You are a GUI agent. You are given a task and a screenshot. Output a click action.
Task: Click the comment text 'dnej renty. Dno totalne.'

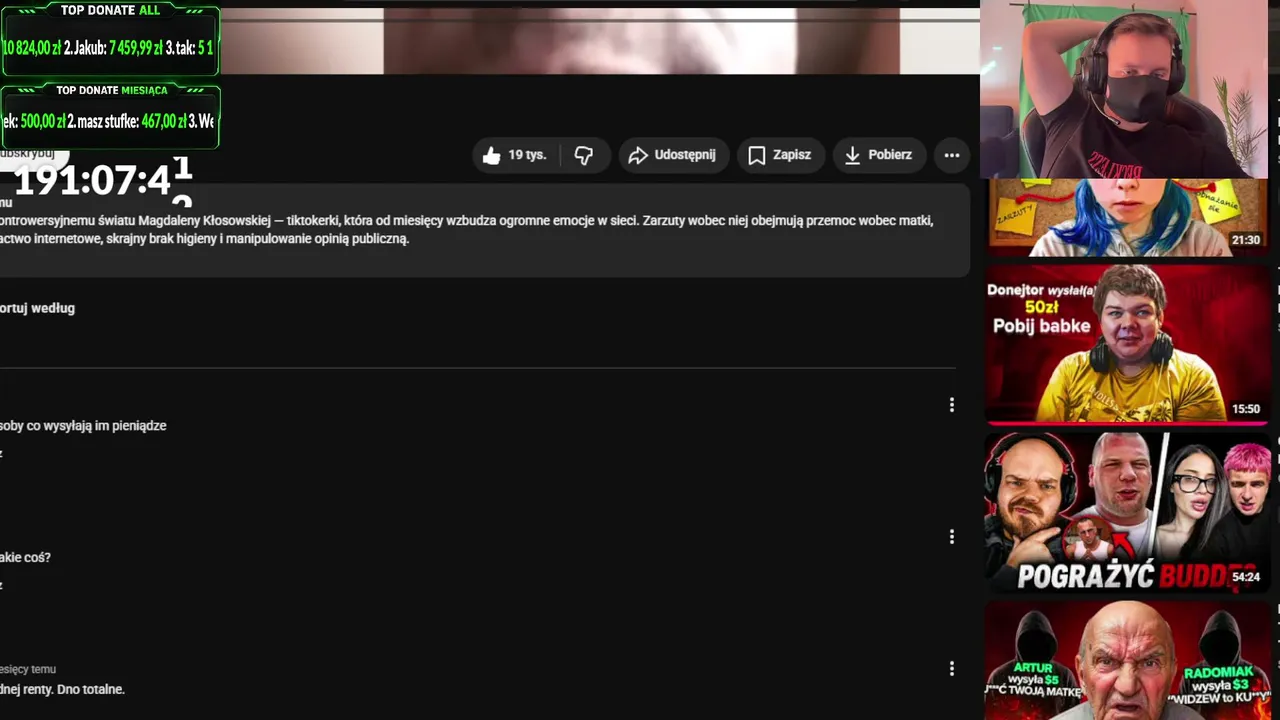click(x=62, y=689)
